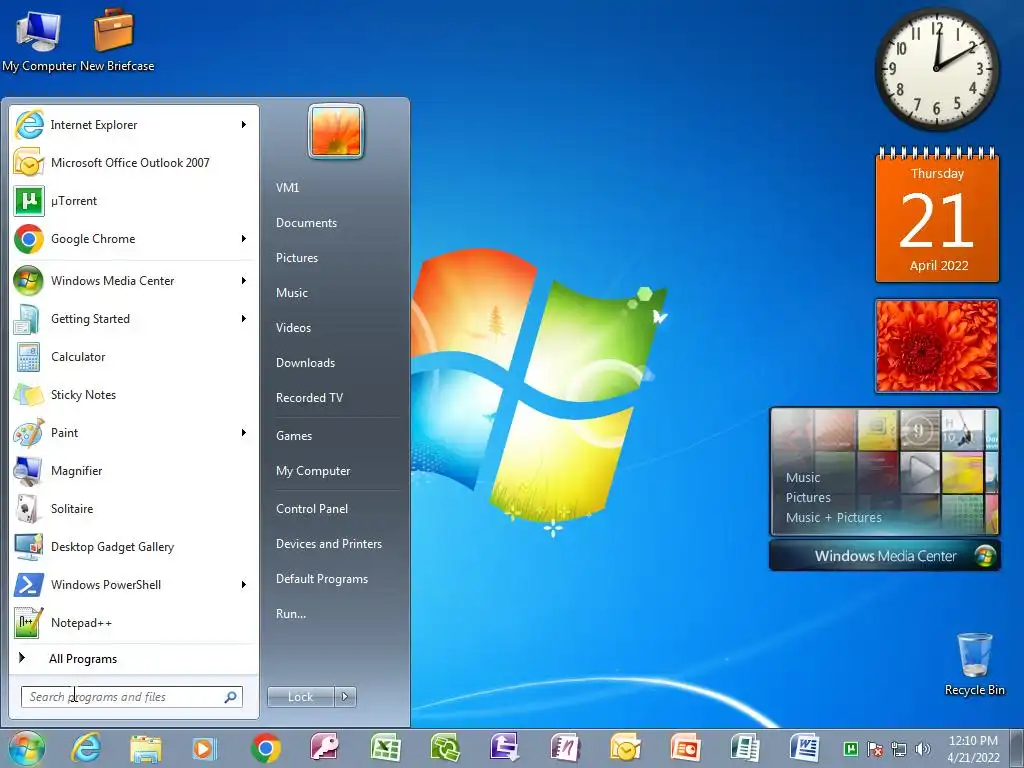Open Internet Explorer from the taskbar

tap(86, 748)
